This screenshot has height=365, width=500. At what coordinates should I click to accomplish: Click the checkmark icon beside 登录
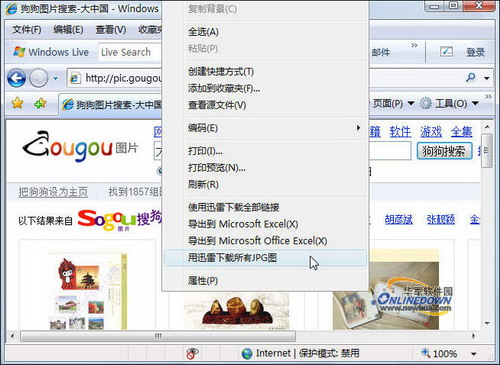click(446, 52)
